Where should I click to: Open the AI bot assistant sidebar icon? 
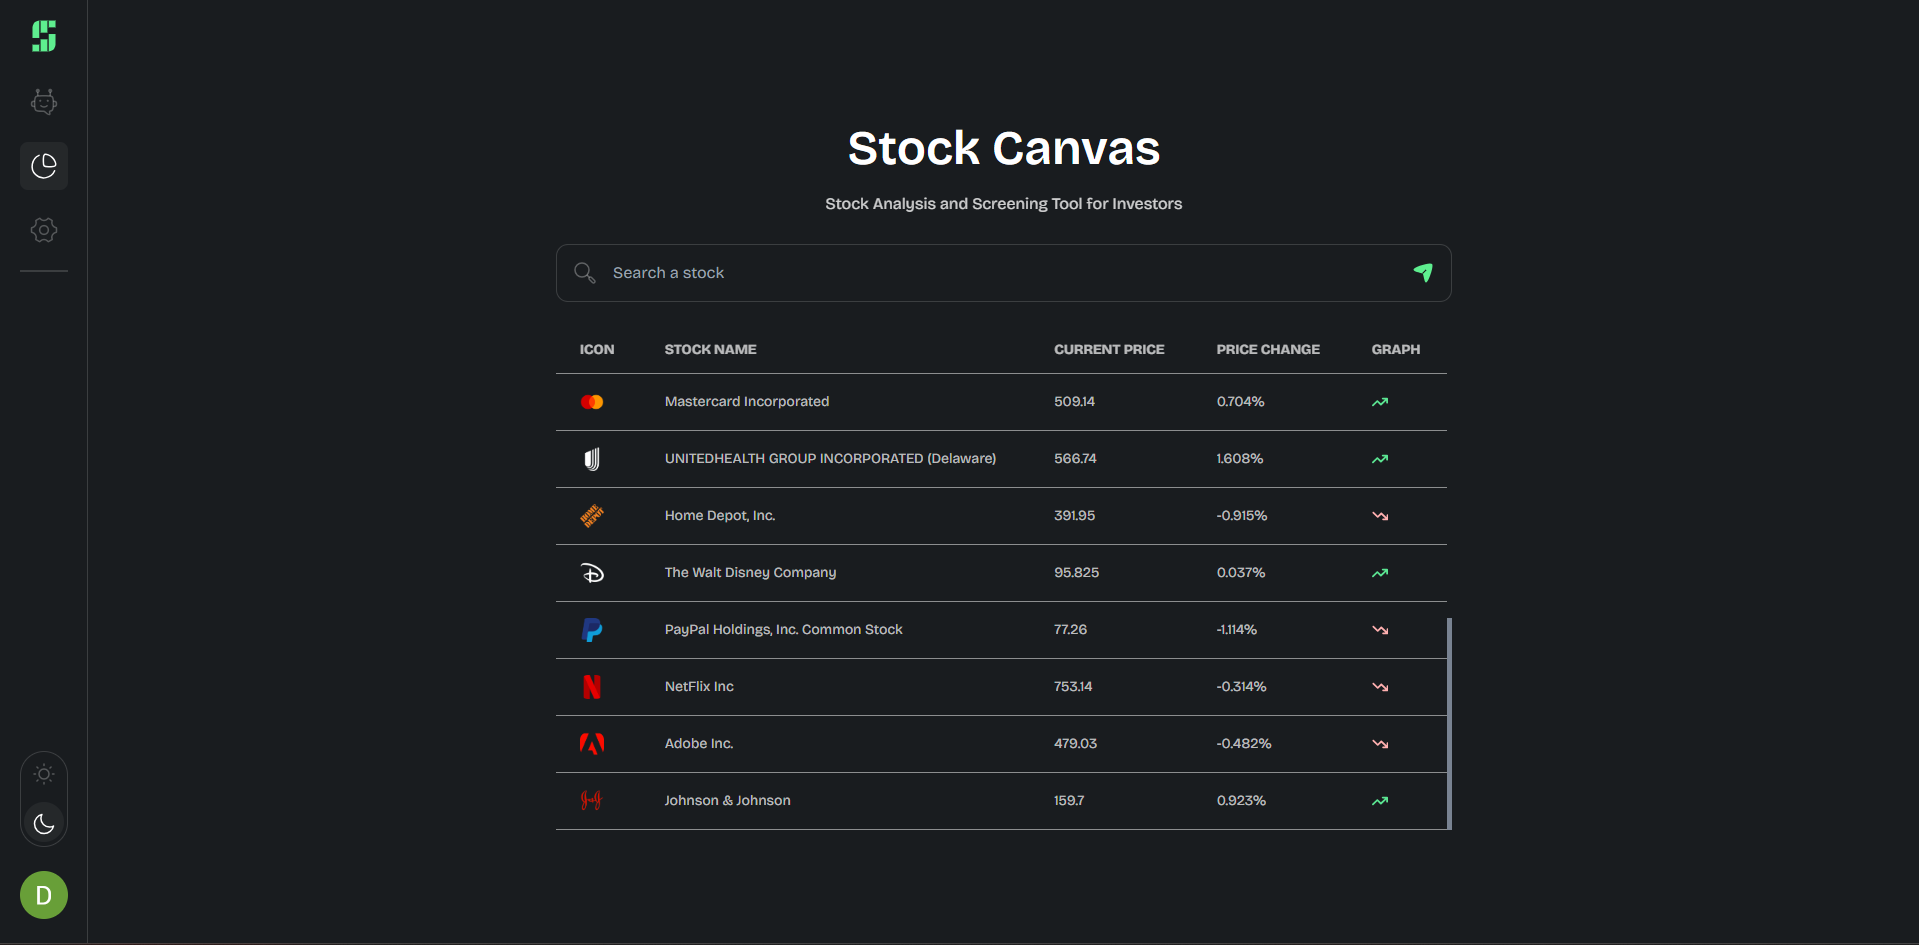(44, 102)
